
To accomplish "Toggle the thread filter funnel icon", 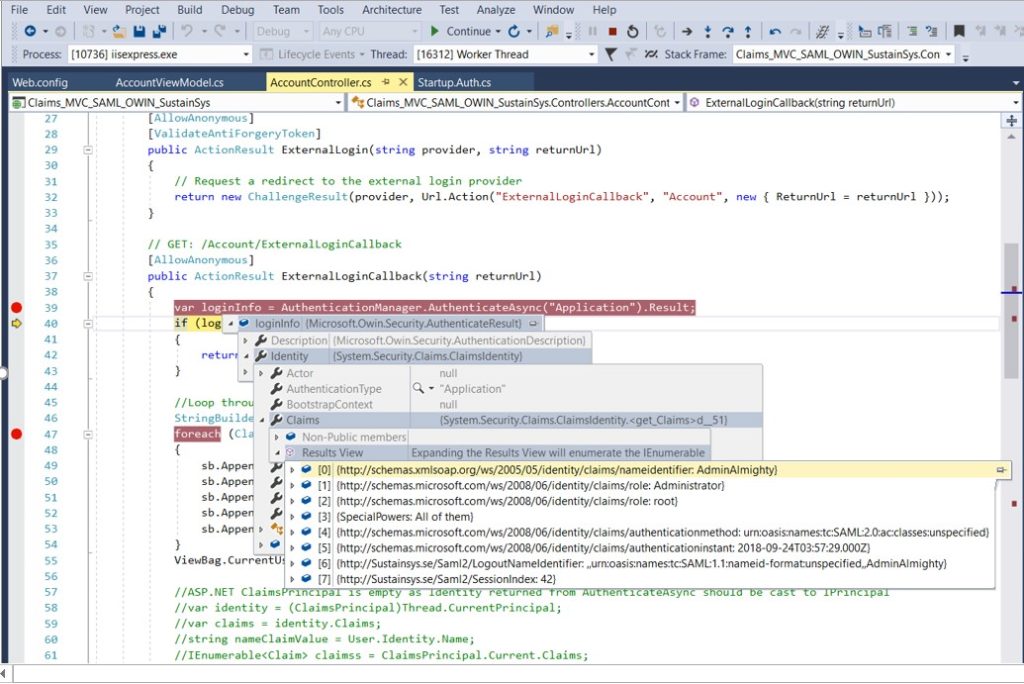I will (x=610, y=54).
